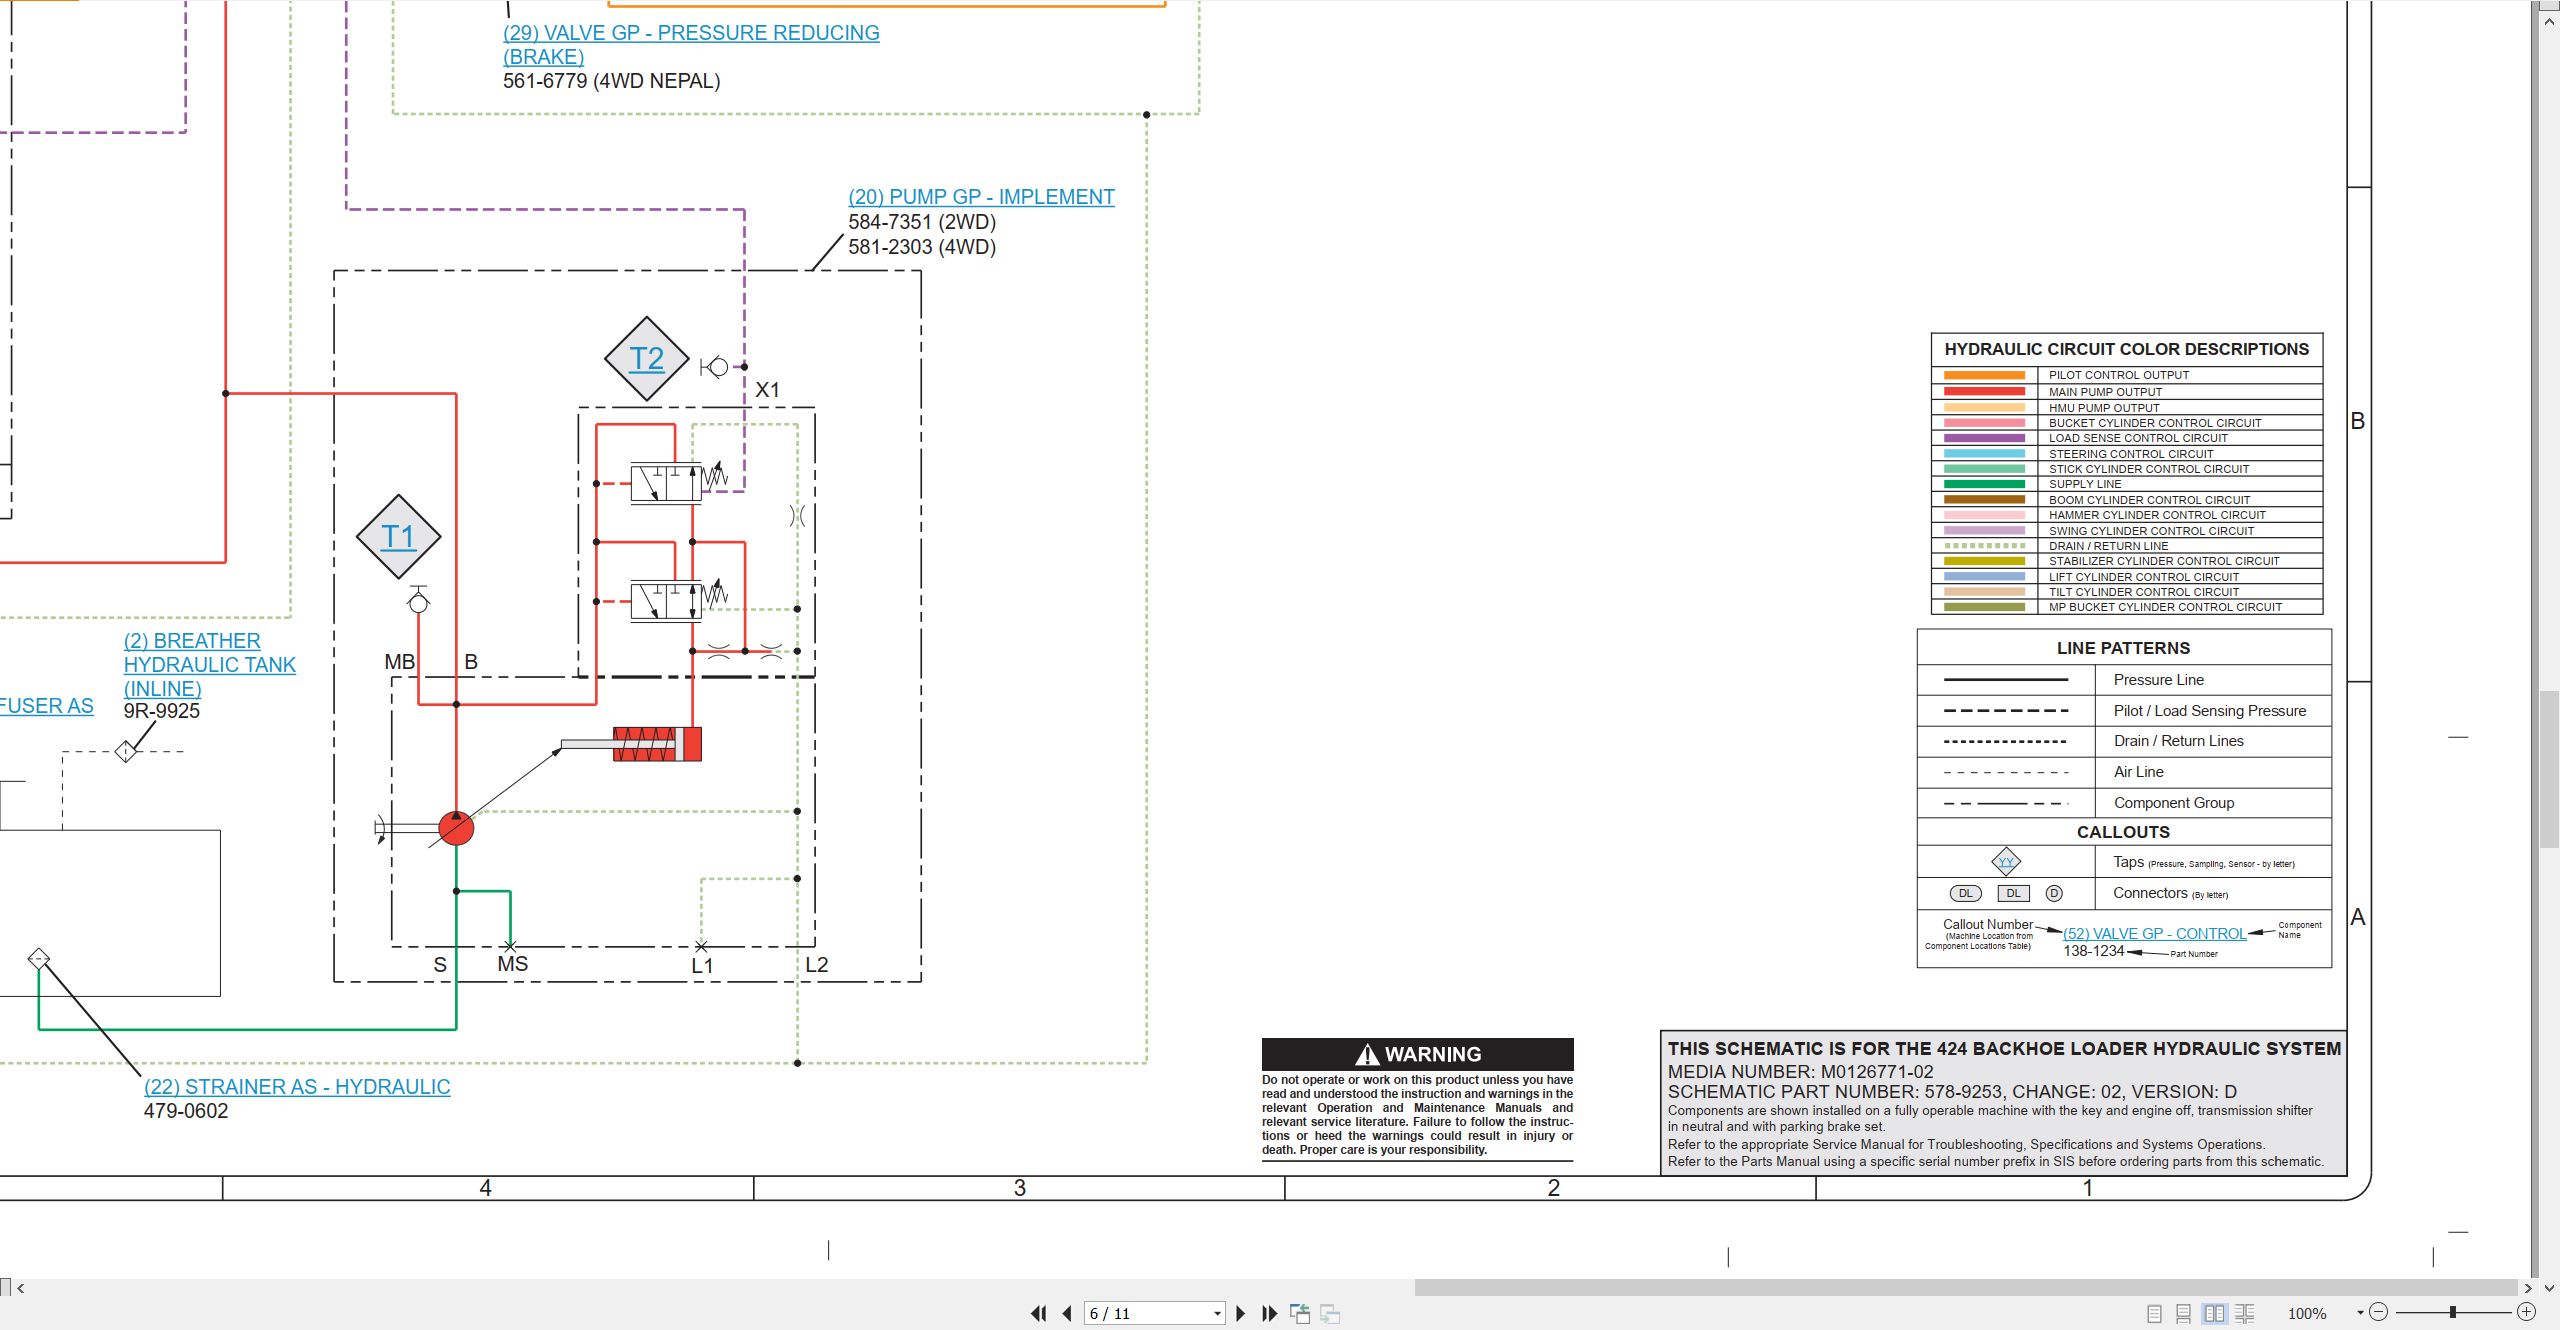
Task: Click part number 561-6779 (4WD NEPAL)
Action: click(x=612, y=81)
